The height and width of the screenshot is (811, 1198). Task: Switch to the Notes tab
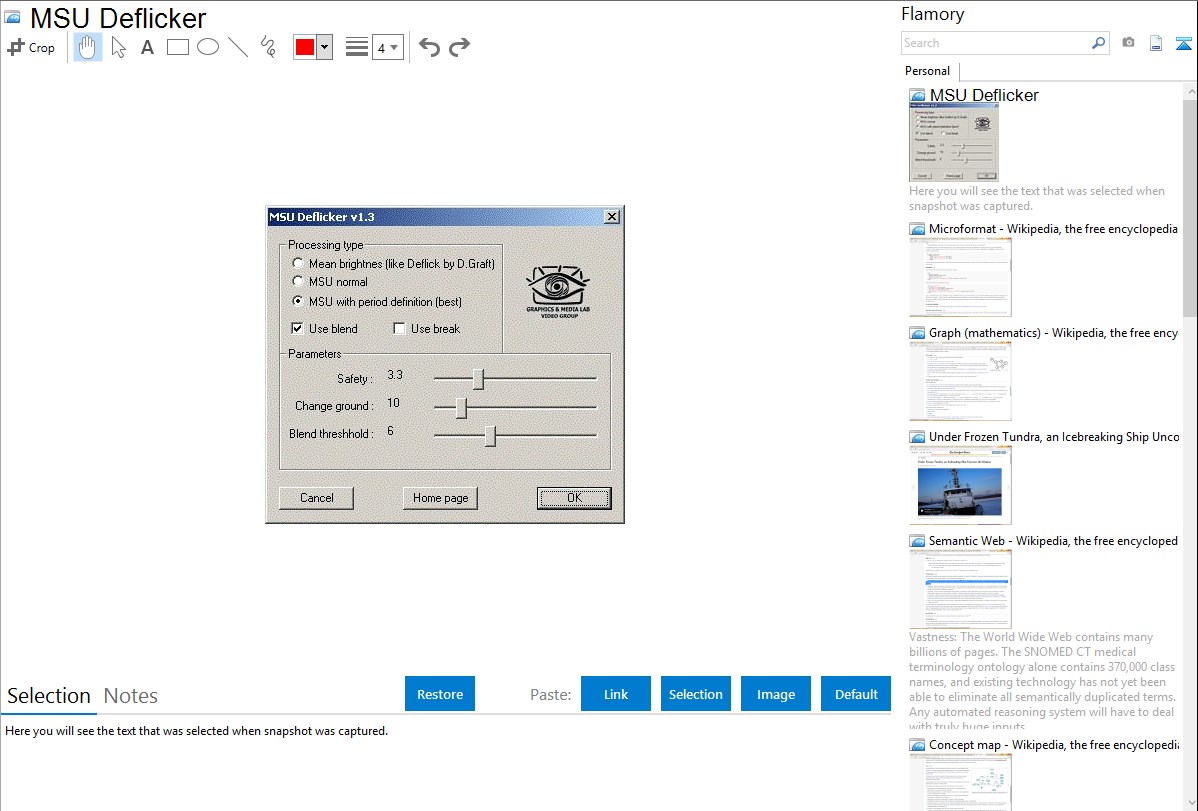coord(131,696)
